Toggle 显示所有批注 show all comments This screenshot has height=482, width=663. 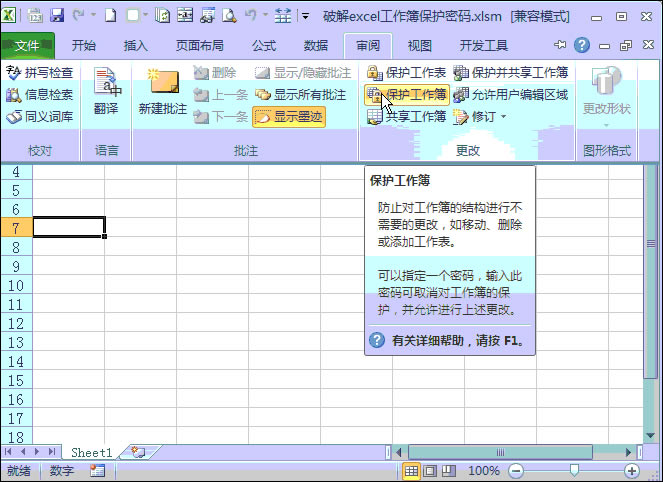(x=300, y=95)
